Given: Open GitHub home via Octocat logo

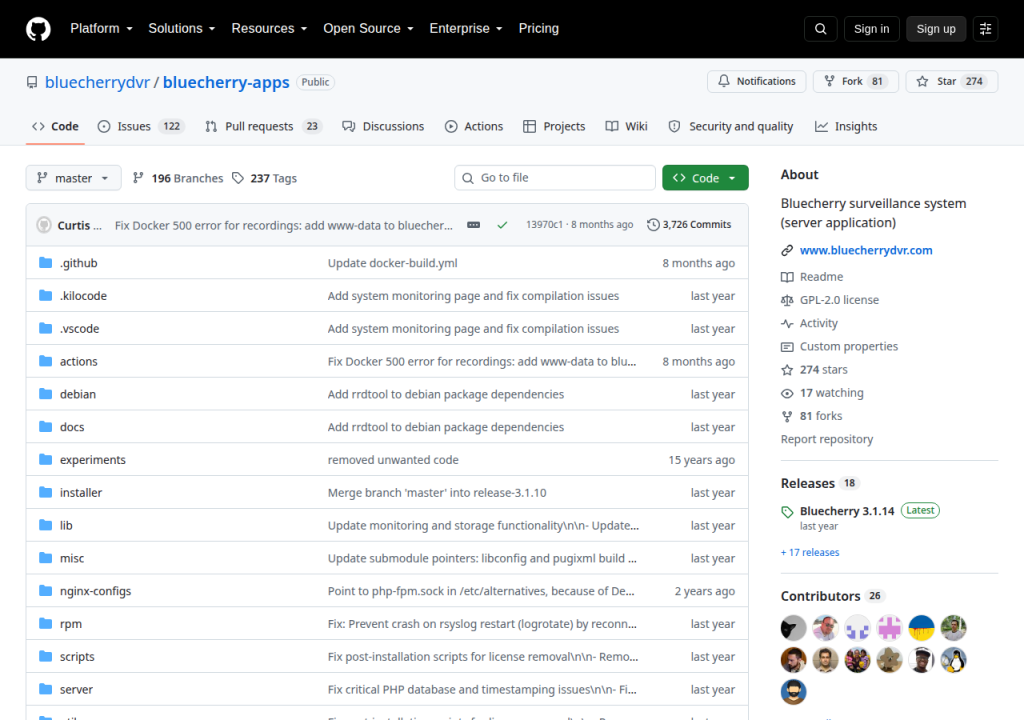Looking at the screenshot, I should [x=38, y=29].
